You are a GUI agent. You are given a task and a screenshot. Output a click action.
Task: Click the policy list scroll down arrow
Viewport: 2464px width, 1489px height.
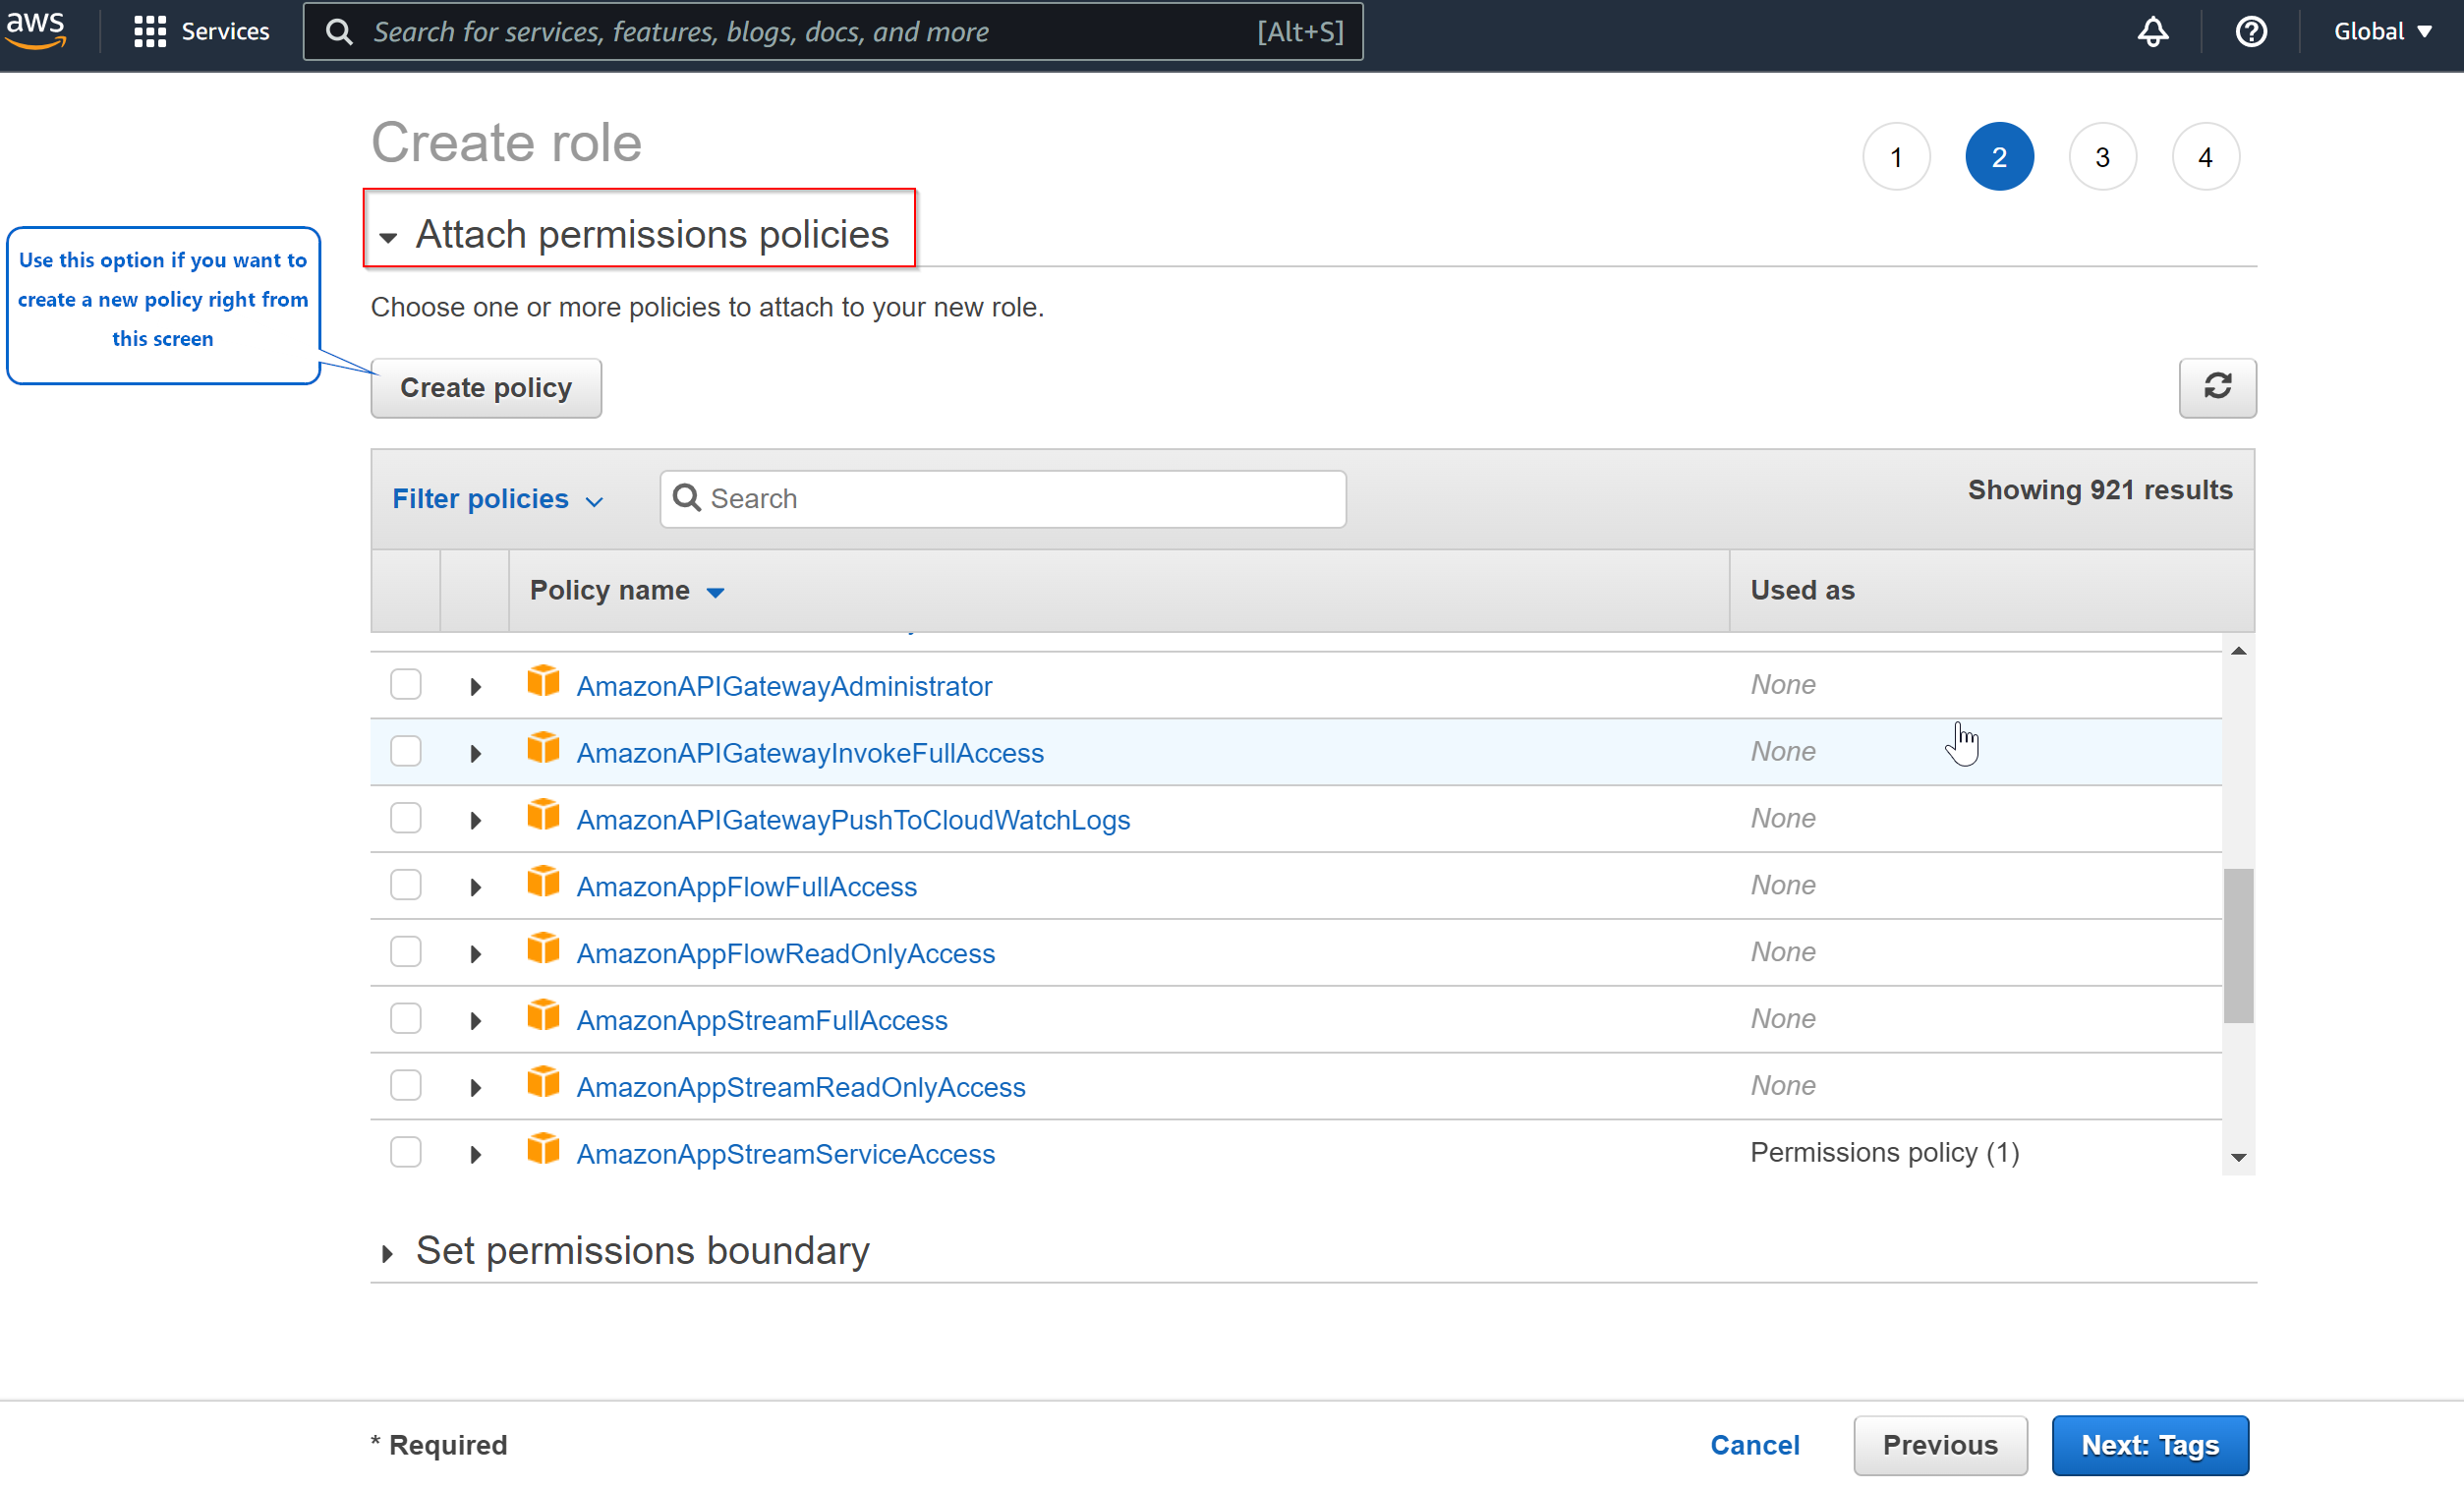click(x=2238, y=1157)
